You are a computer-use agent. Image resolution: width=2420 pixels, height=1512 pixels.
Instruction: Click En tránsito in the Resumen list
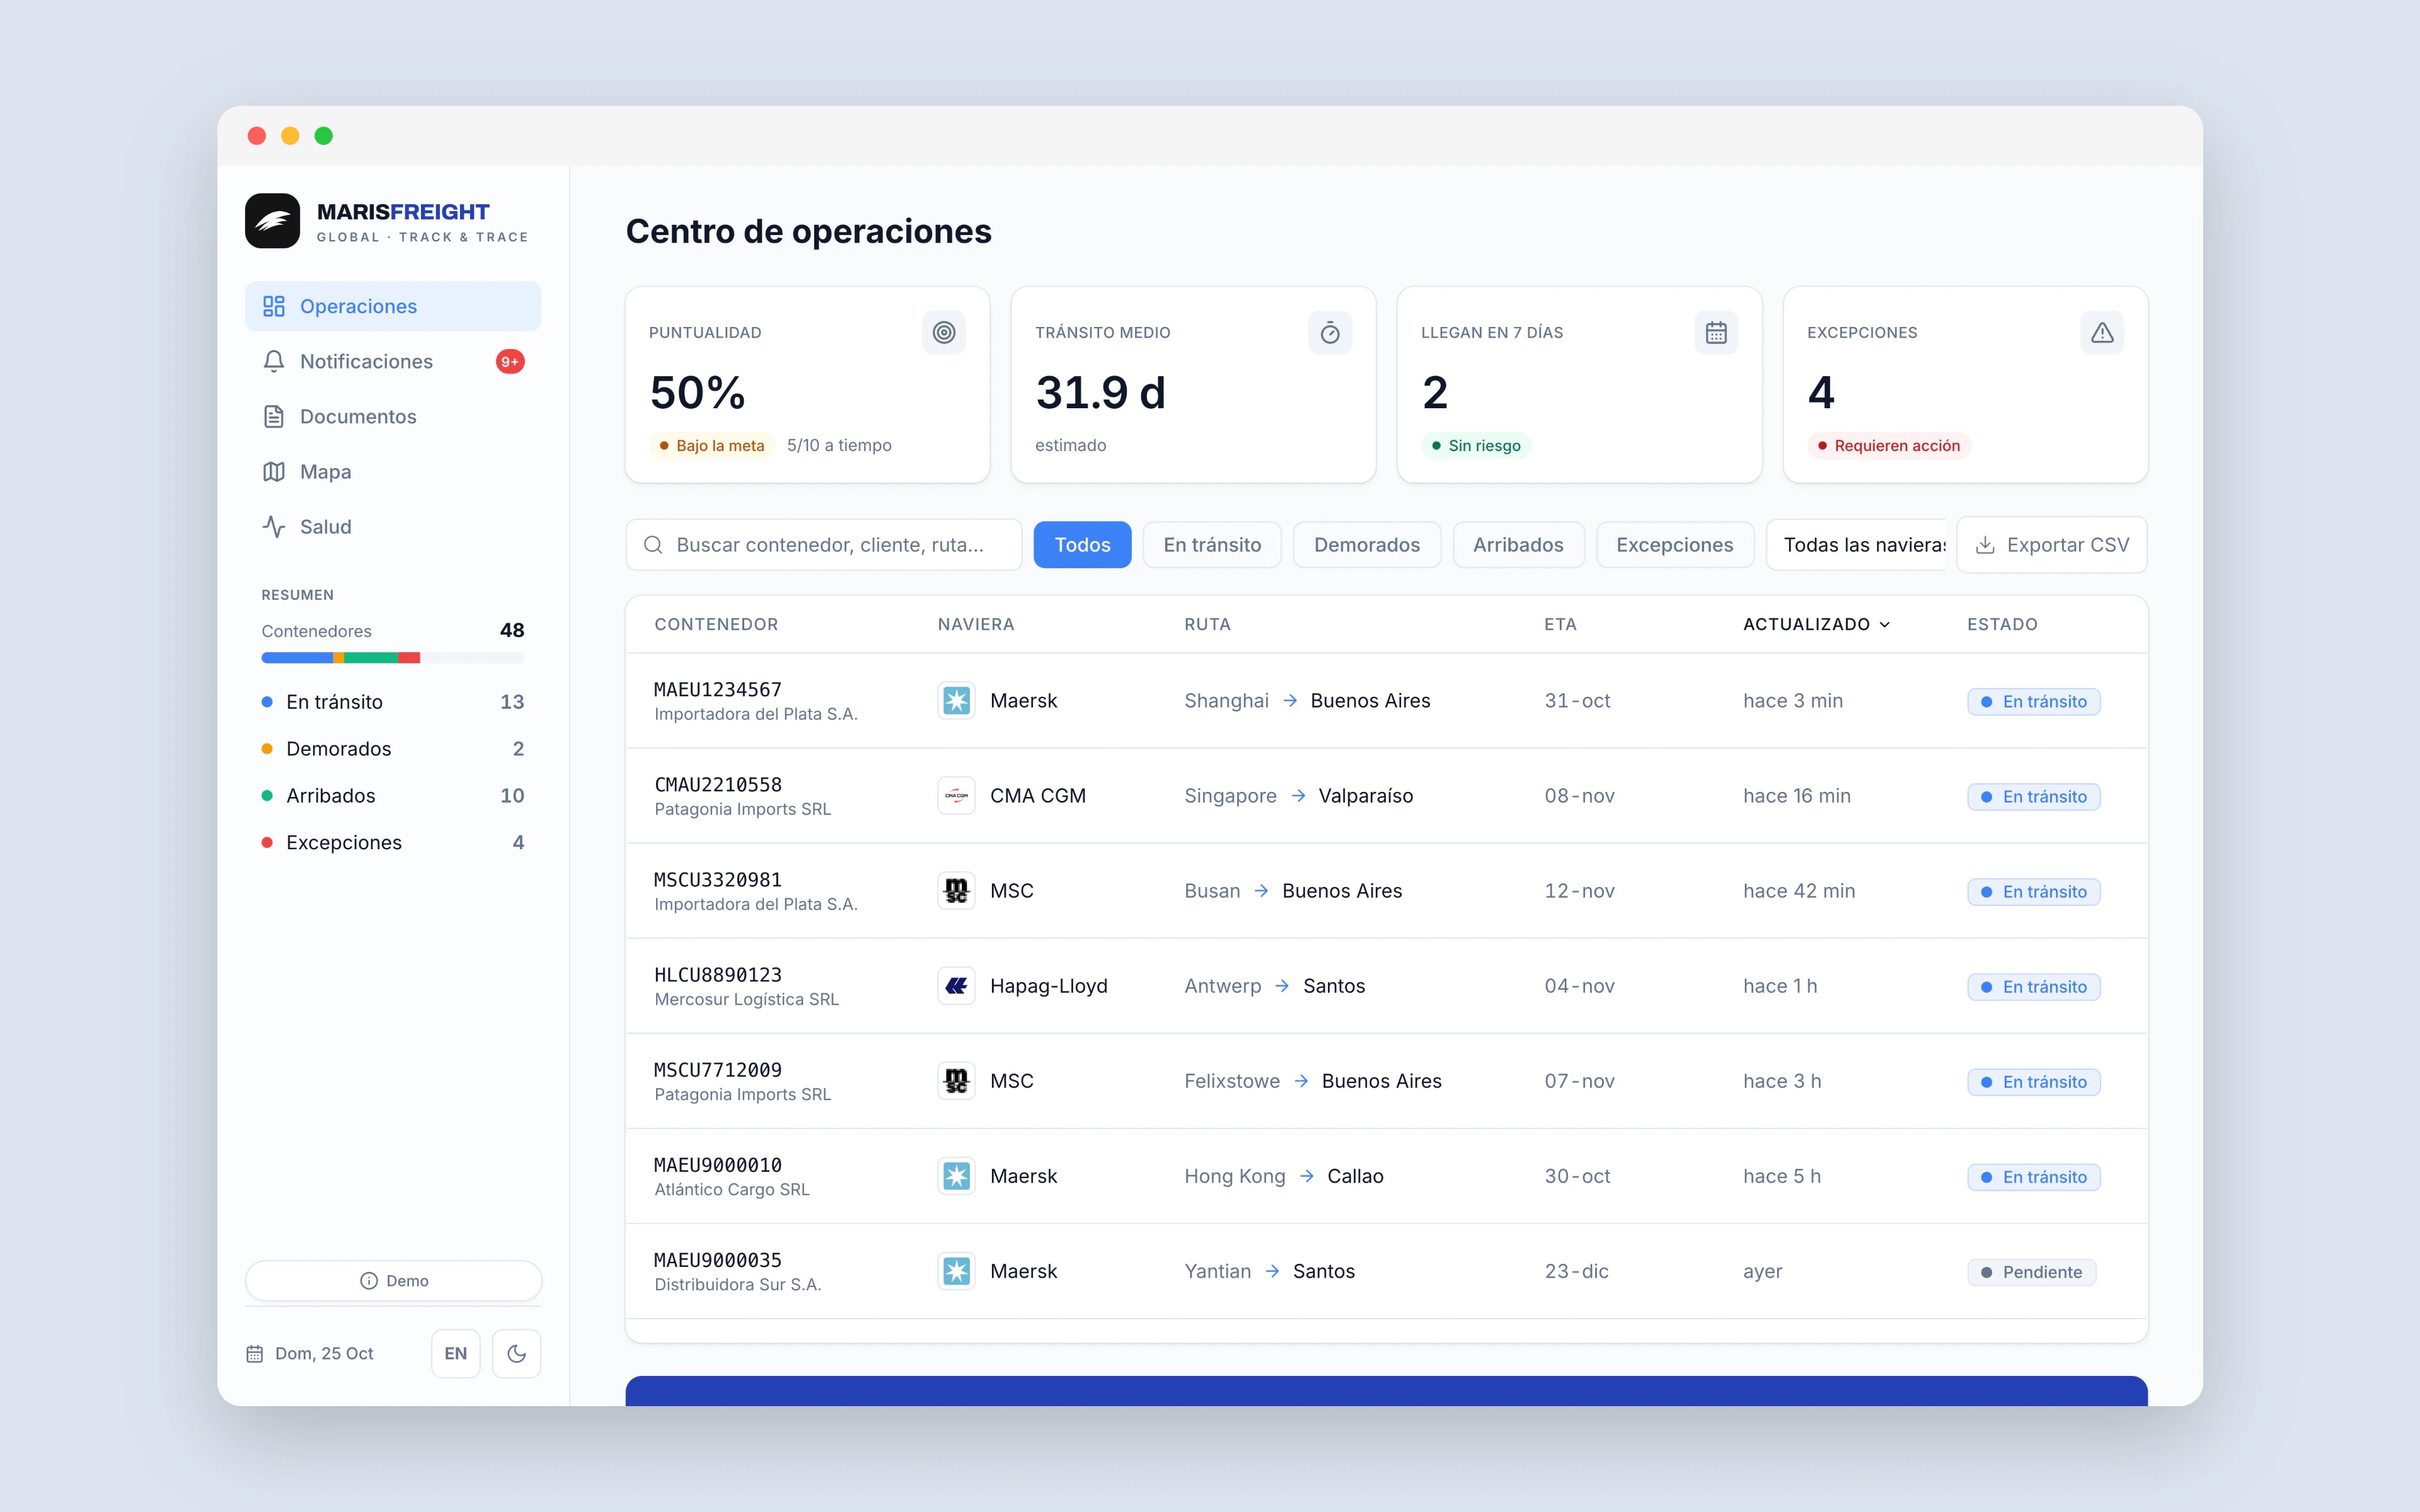point(392,701)
